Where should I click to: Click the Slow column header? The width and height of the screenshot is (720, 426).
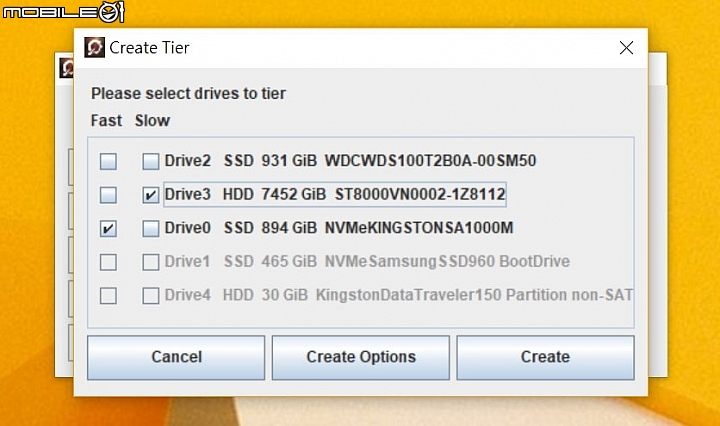152,121
